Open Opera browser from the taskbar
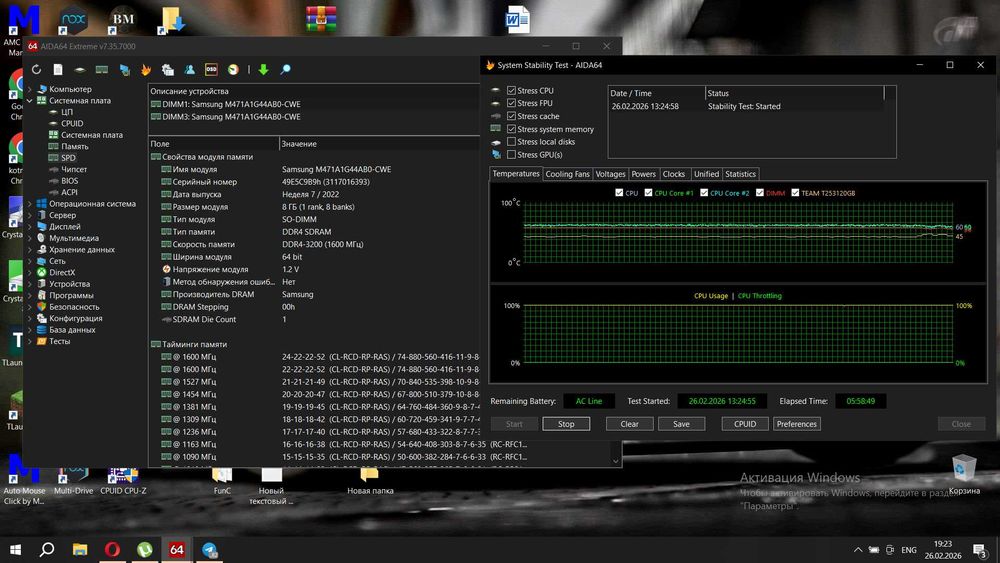The width and height of the screenshot is (1000, 563). tap(112, 549)
